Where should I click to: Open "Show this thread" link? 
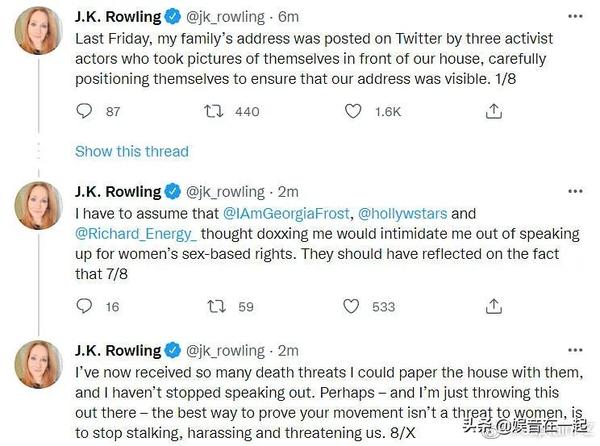click(x=132, y=151)
